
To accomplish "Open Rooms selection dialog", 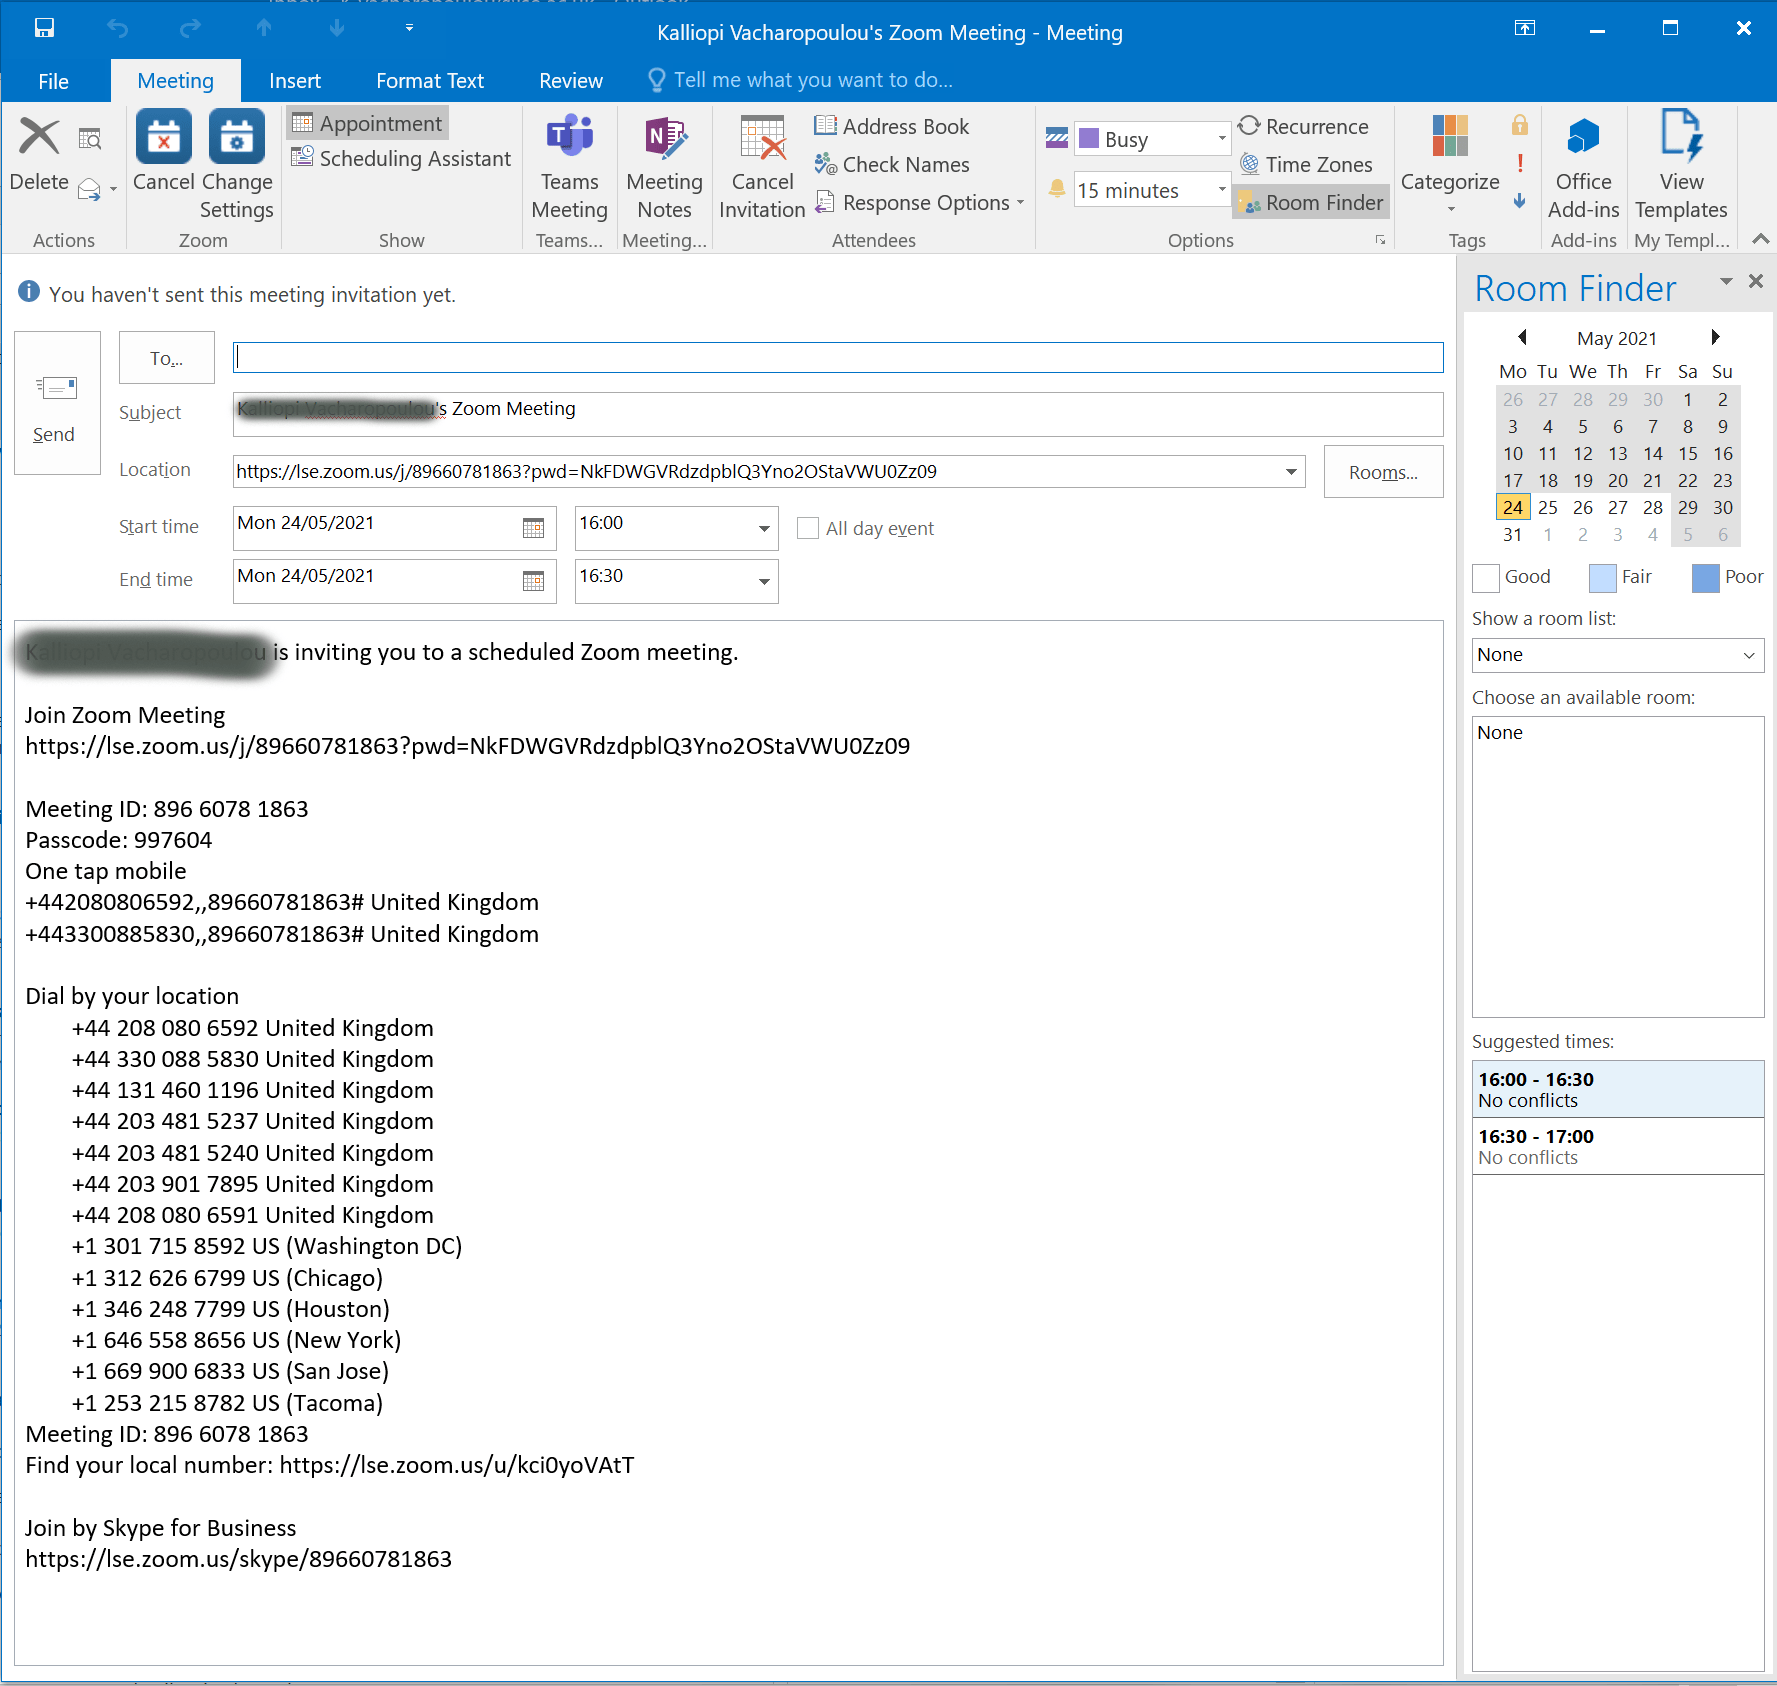I will (x=1383, y=471).
